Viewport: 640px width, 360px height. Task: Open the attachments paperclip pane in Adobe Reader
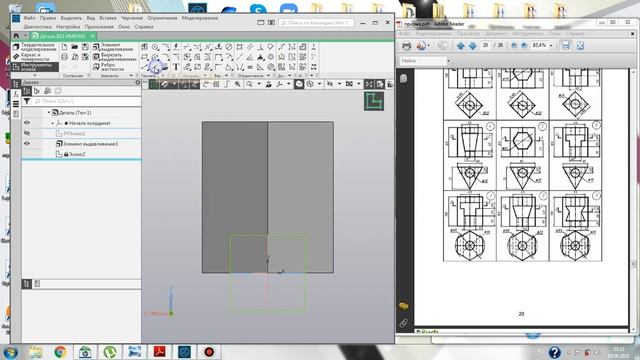(x=404, y=323)
